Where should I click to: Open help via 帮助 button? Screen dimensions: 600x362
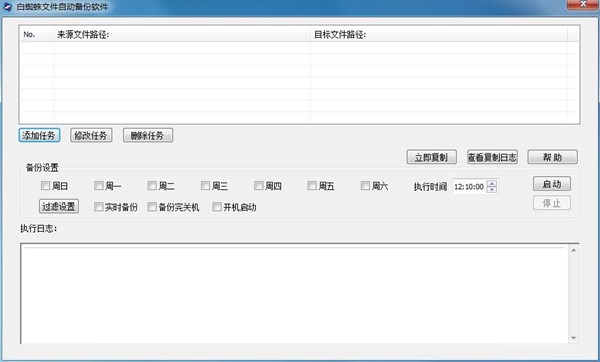(x=553, y=157)
